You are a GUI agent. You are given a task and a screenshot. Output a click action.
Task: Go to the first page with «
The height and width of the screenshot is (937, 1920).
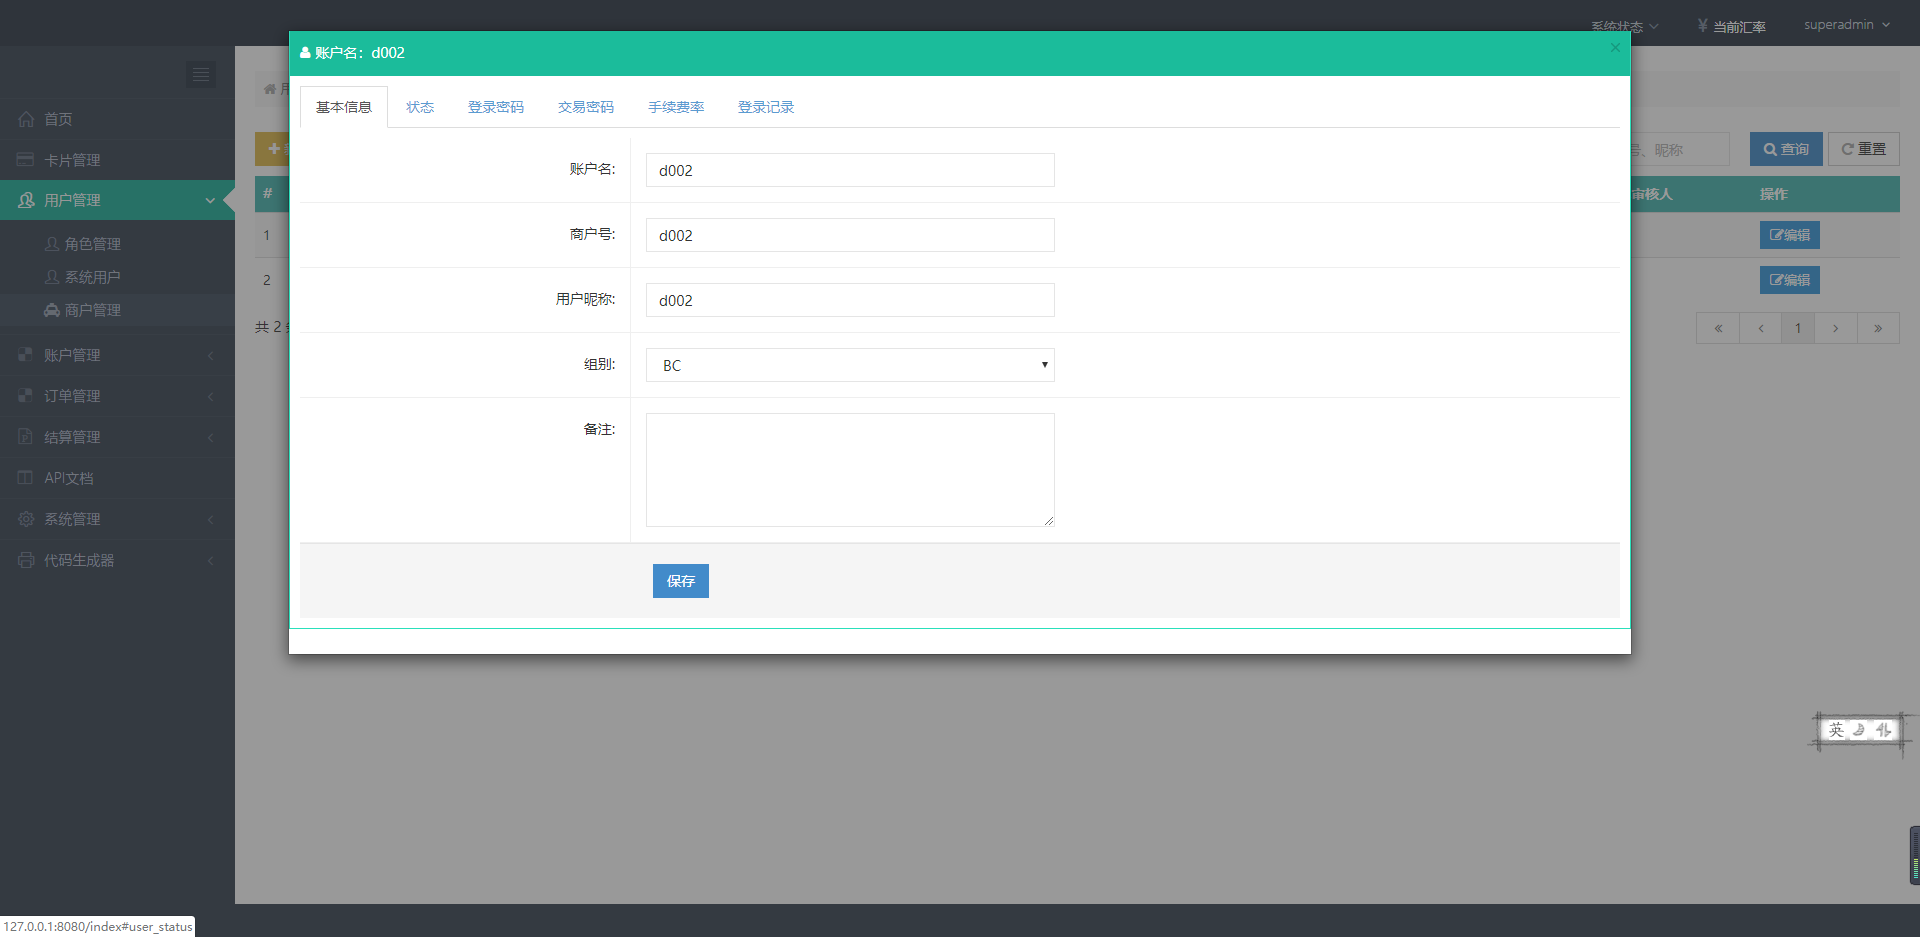pos(1718,328)
